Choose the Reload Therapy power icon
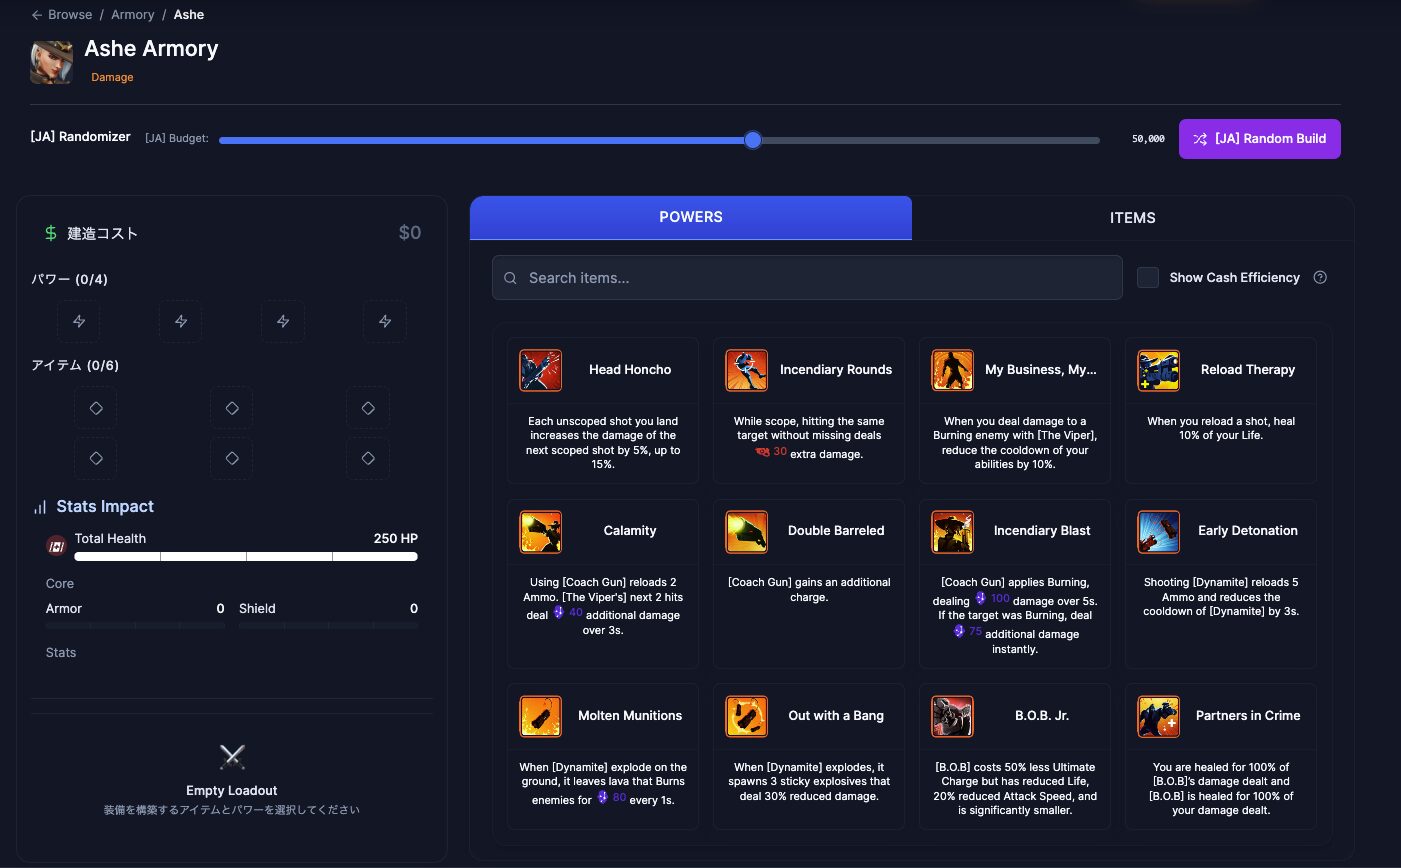 (1158, 370)
